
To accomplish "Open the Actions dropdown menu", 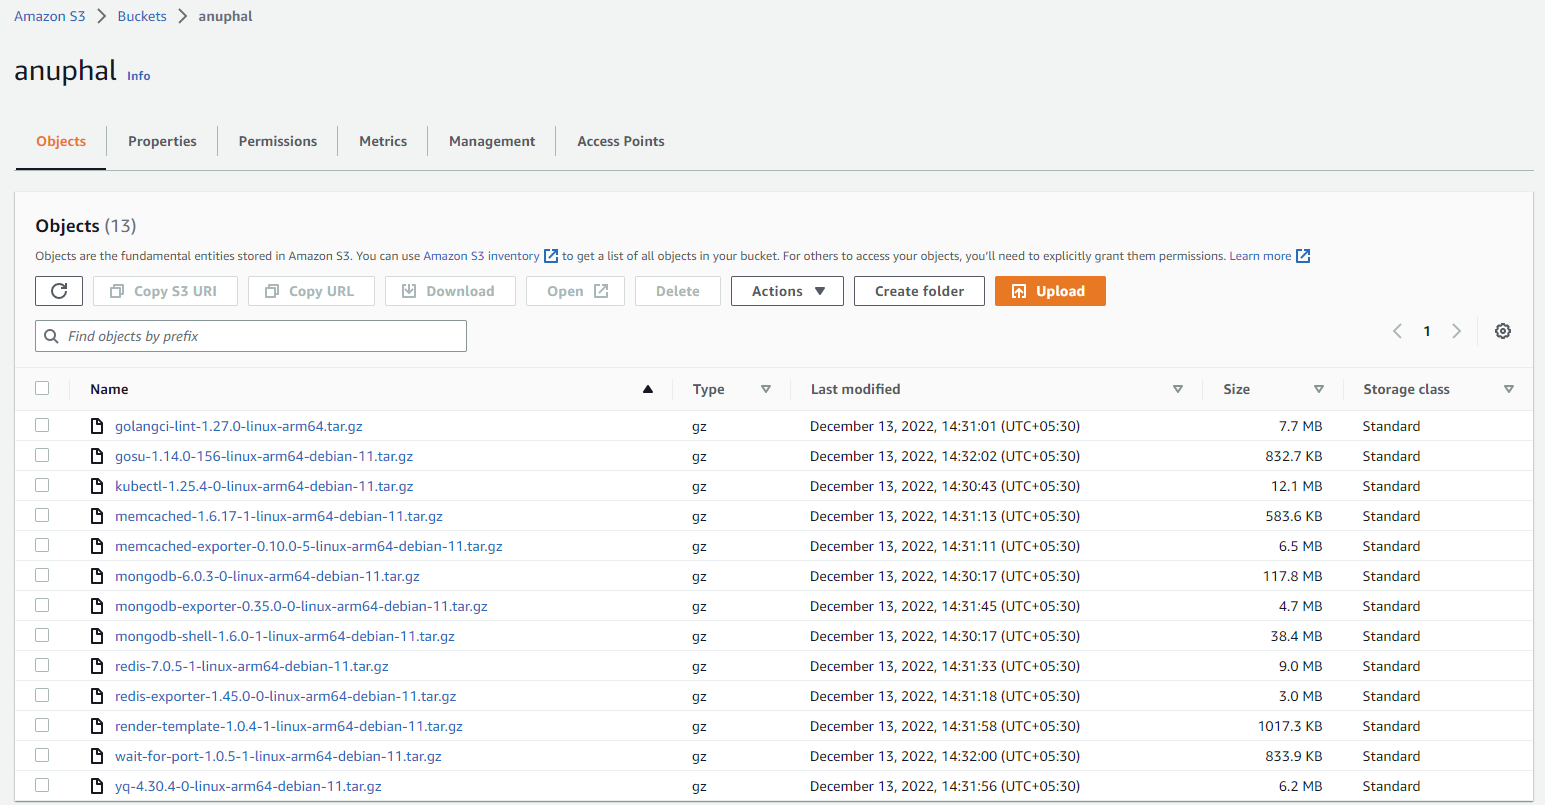I will click(x=787, y=291).
